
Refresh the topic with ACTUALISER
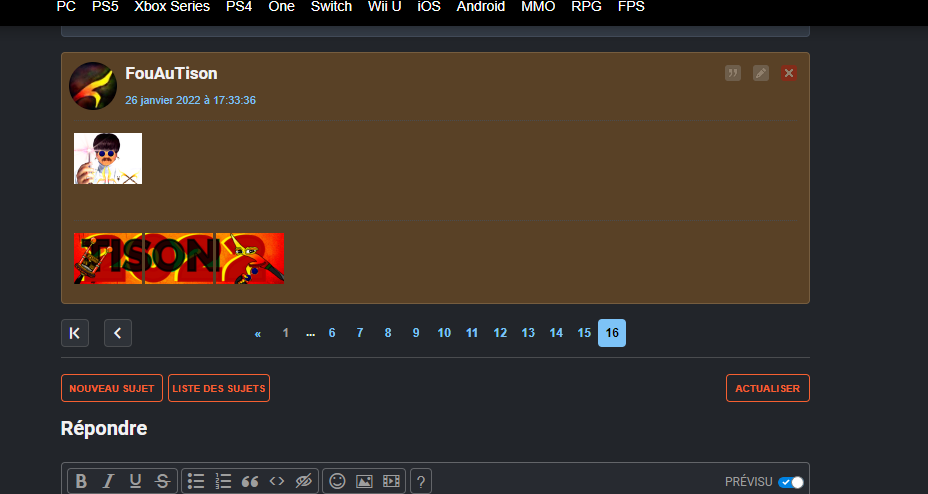(x=767, y=388)
